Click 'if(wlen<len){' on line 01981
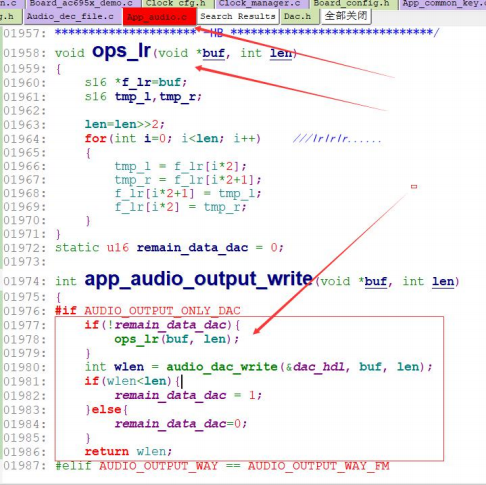486x485 pixels. click(132, 381)
